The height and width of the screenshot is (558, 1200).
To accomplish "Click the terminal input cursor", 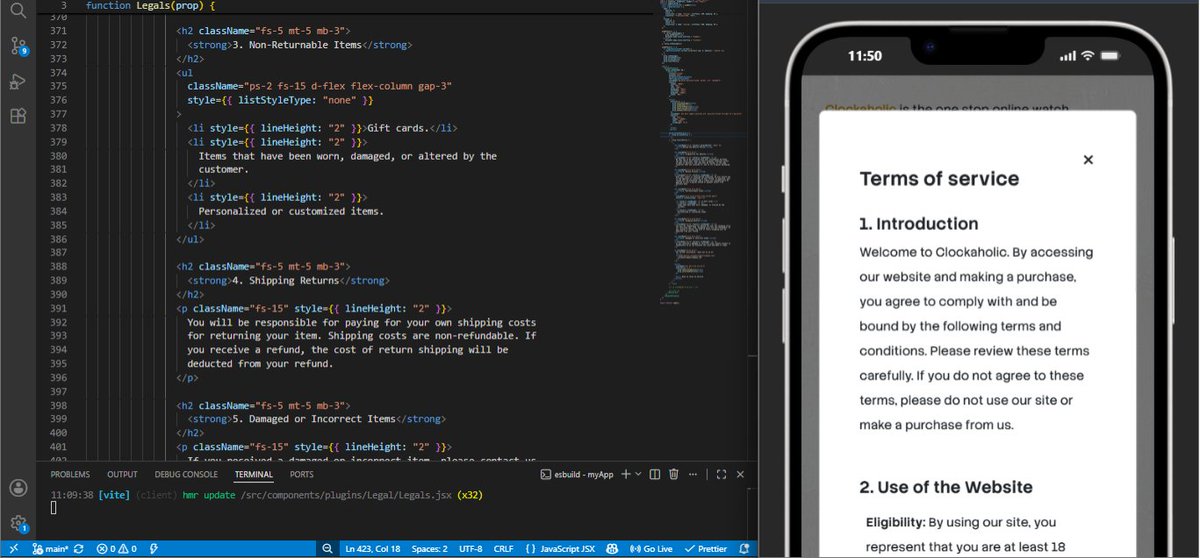I will 55,509.
